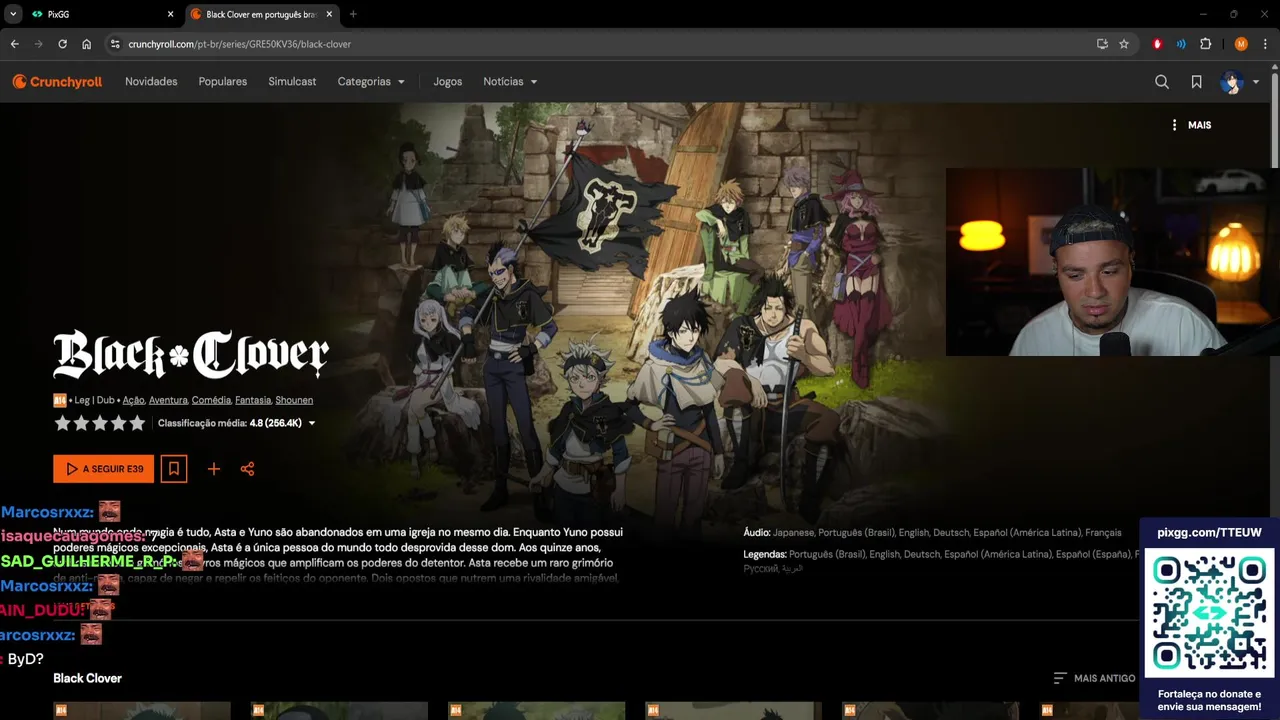Screen dimensions: 1280x720
Task: Open the Jogos menu item
Action: (x=448, y=82)
